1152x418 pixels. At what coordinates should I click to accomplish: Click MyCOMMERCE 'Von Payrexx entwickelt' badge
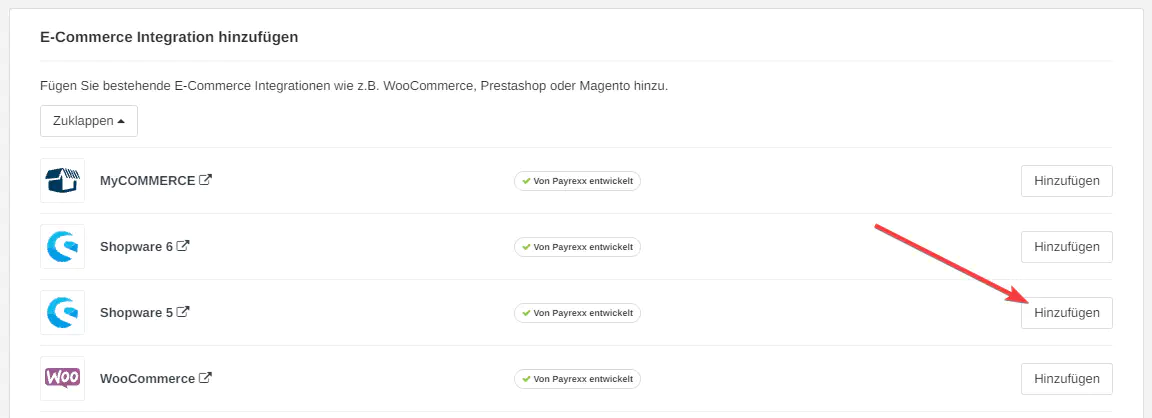pyautogui.click(x=577, y=181)
